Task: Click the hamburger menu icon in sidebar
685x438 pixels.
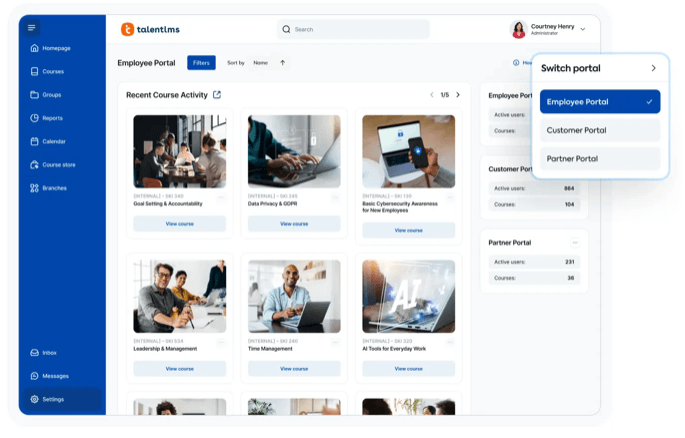Action: tap(32, 28)
